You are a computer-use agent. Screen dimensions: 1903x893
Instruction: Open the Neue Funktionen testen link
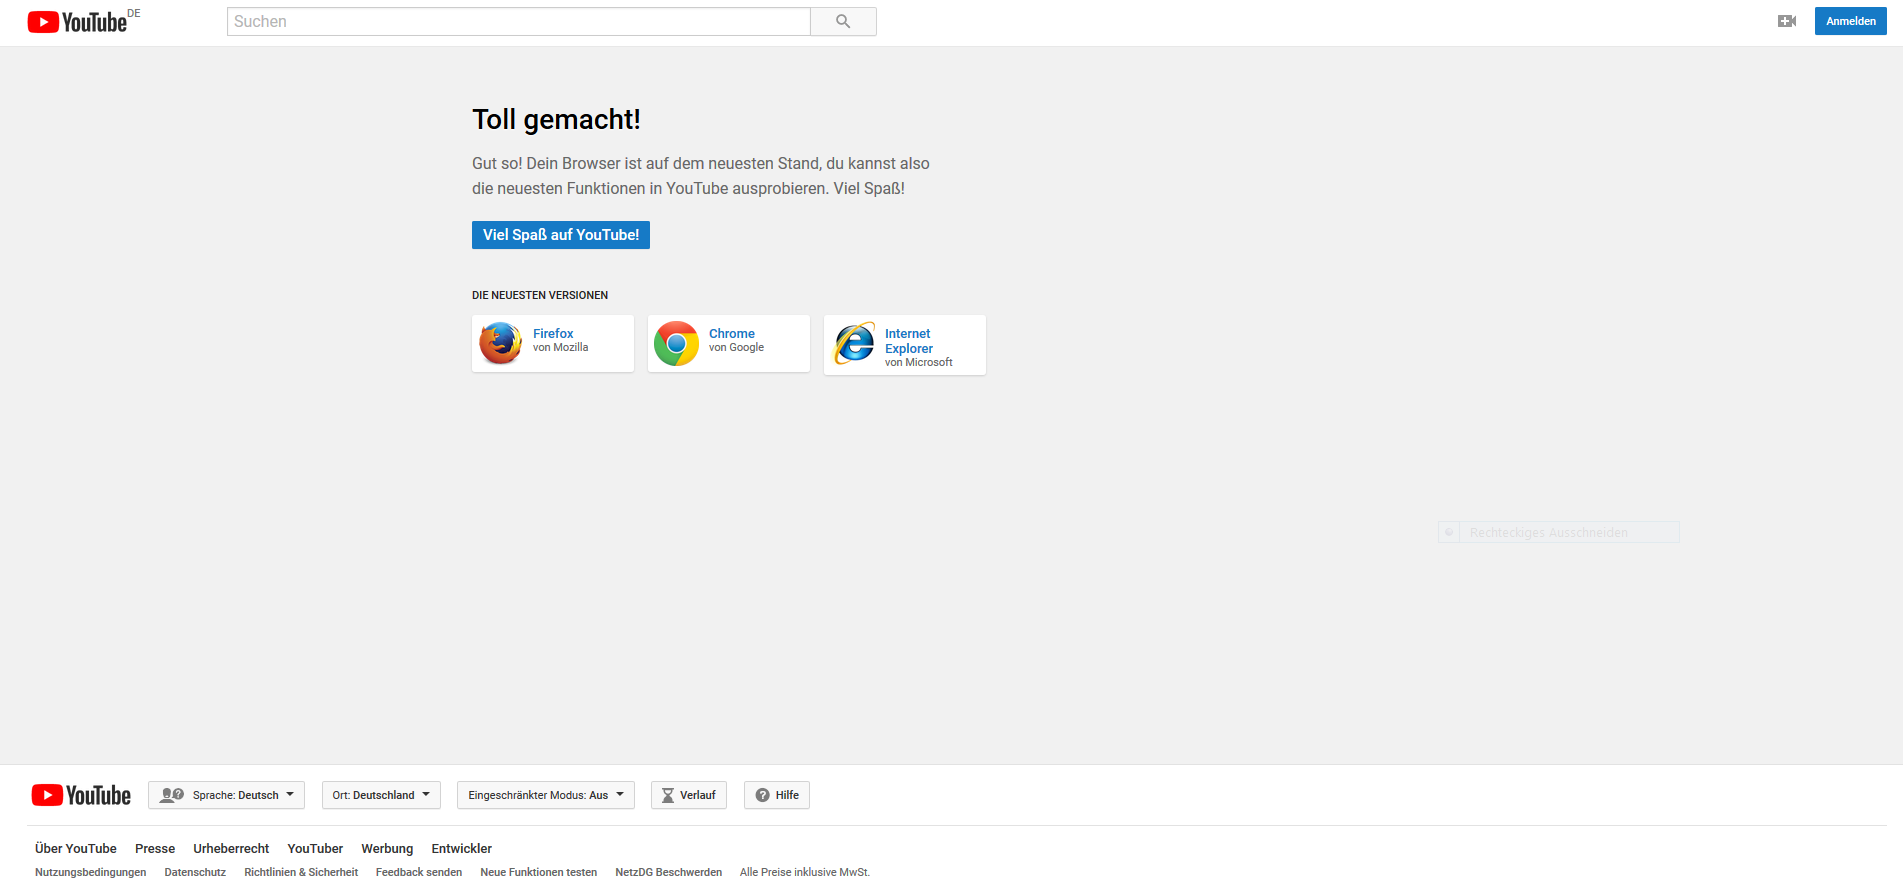pos(539,872)
